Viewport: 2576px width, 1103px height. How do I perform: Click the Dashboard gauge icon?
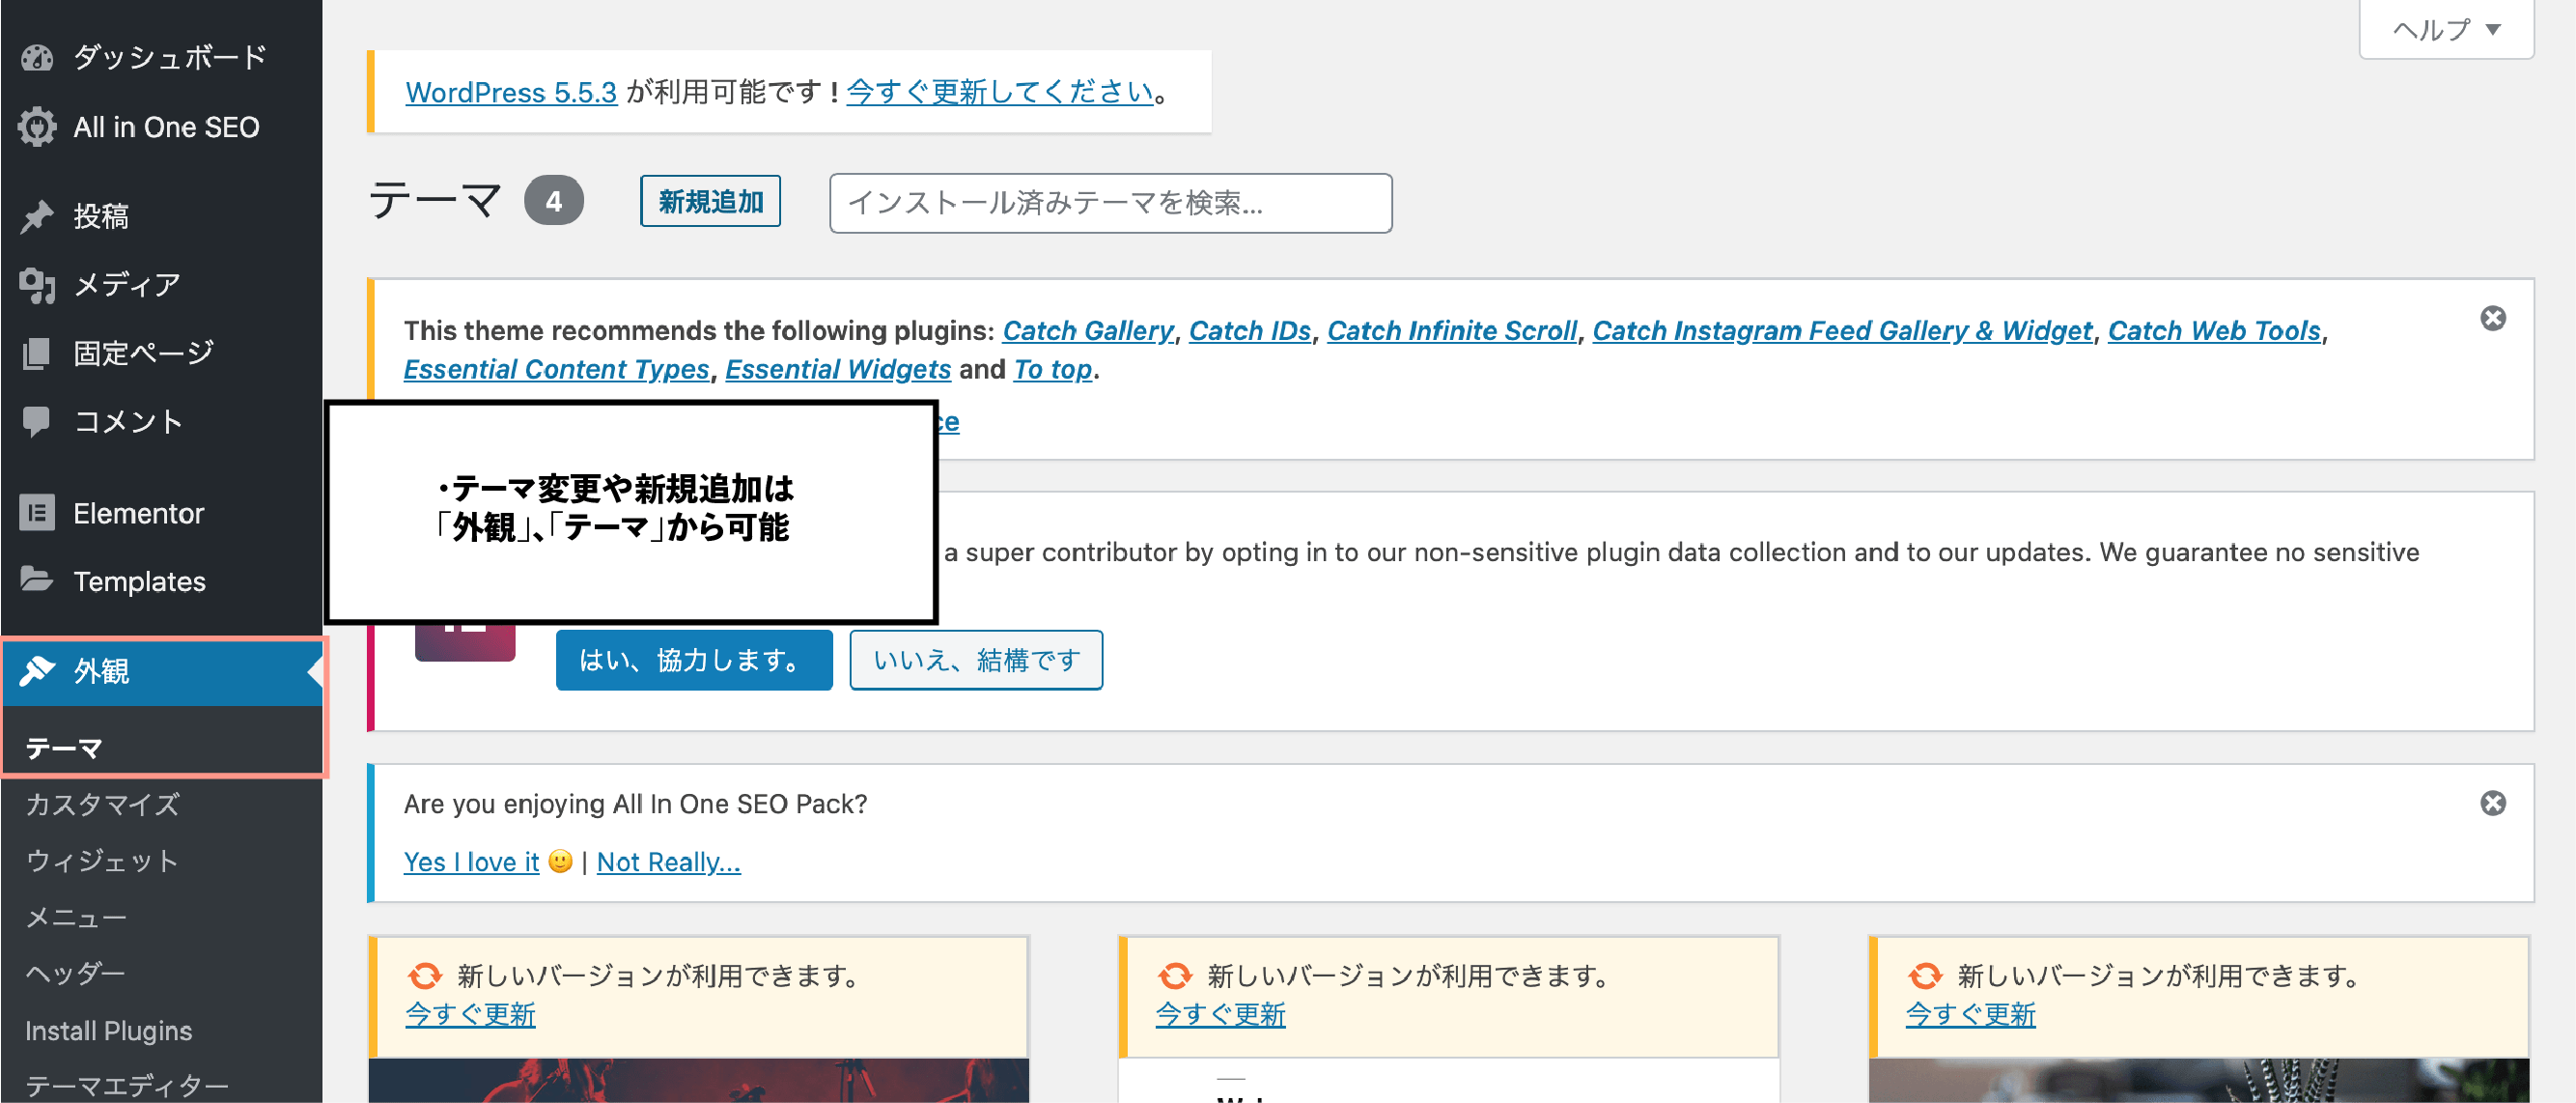(x=37, y=57)
